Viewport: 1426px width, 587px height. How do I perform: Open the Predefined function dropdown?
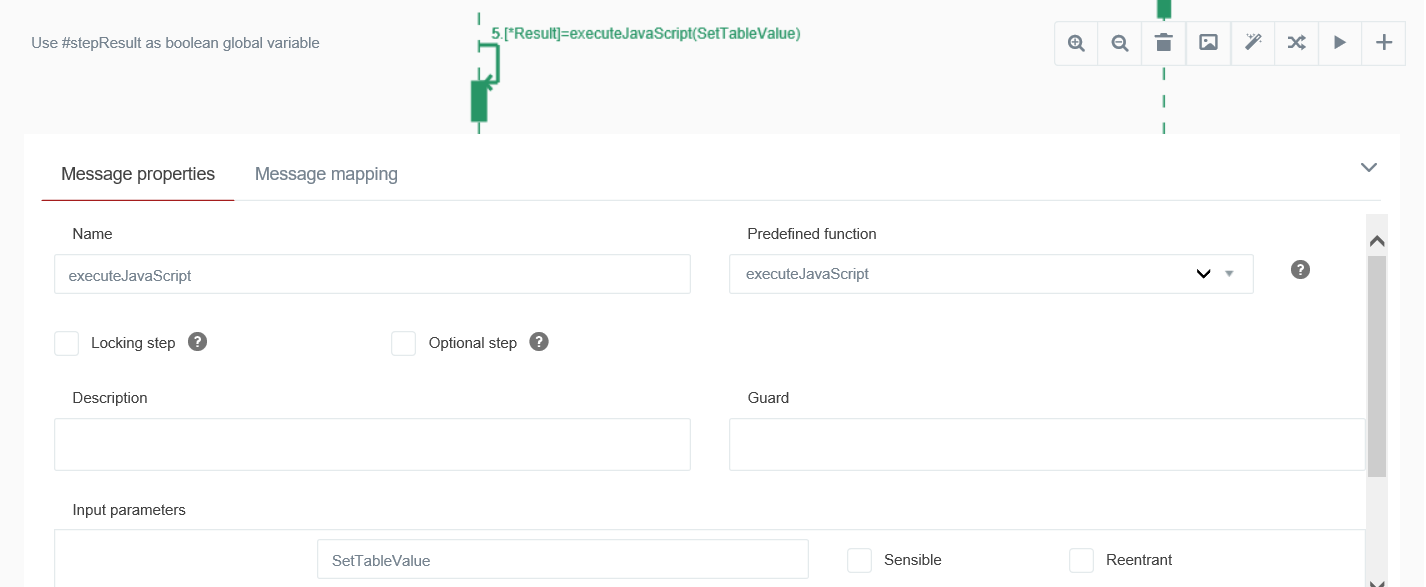(x=991, y=274)
